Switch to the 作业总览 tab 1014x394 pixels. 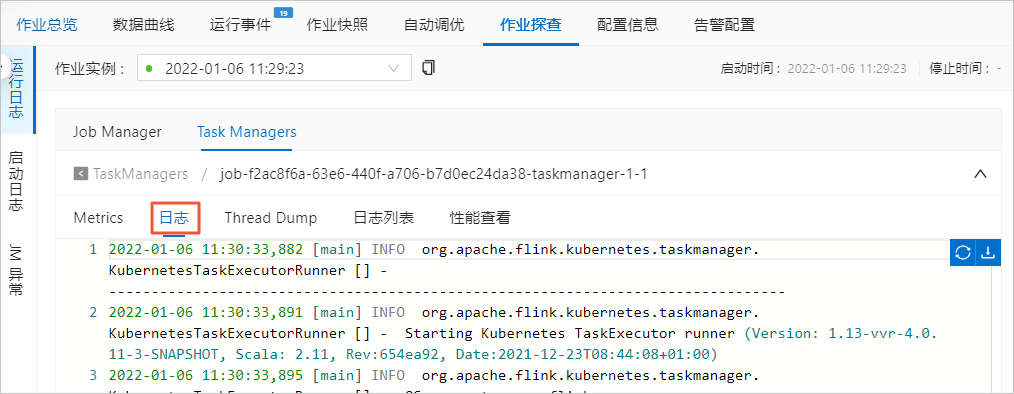click(47, 25)
